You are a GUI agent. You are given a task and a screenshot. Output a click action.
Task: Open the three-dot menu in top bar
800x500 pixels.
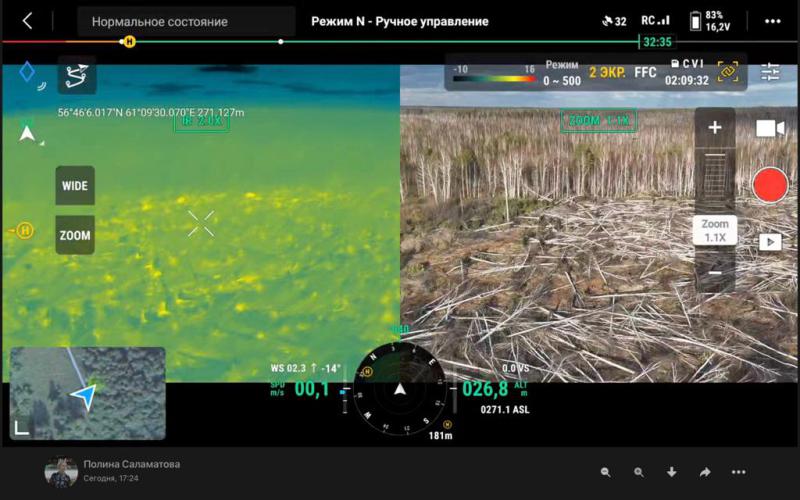772,21
